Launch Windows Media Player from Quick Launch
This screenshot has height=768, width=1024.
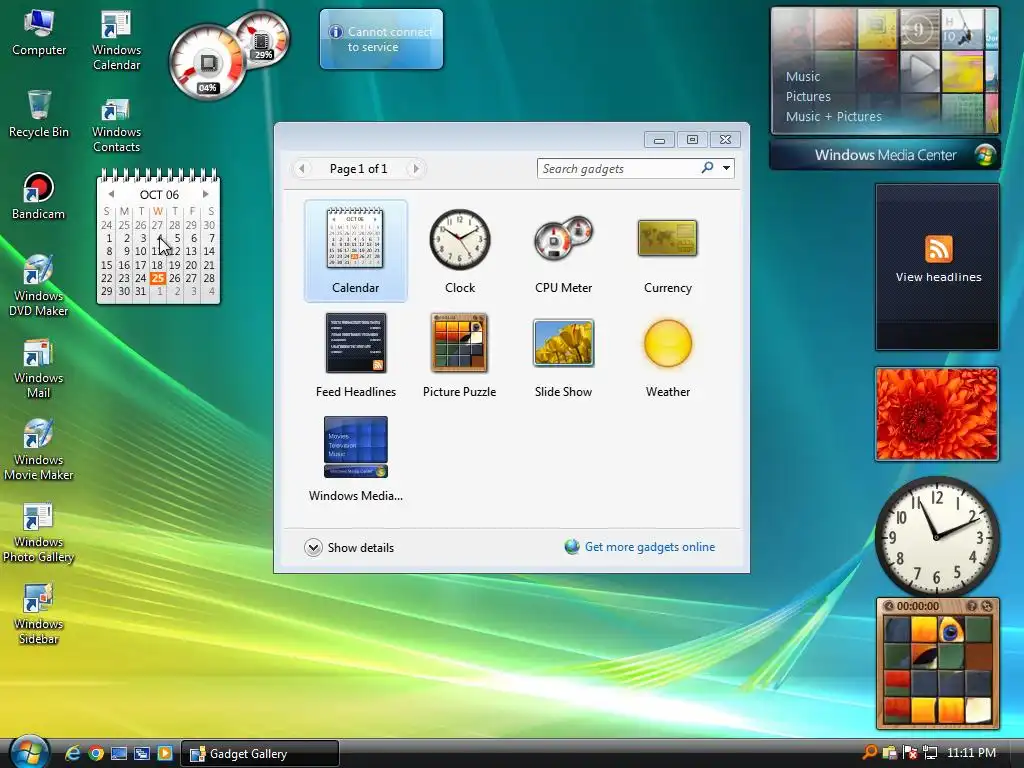coord(165,754)
